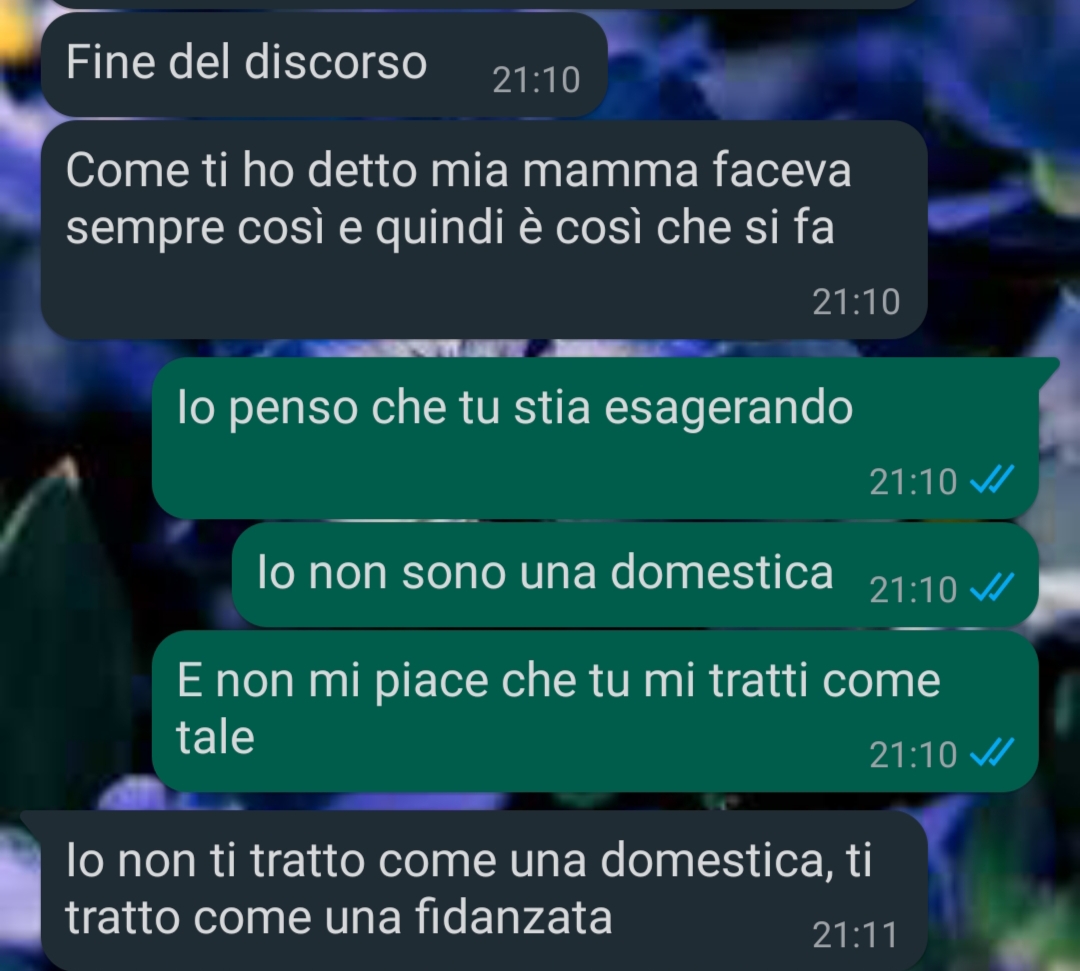Click timestamp on "Io penso che tu stia esagerando"

tap(913, 481)
